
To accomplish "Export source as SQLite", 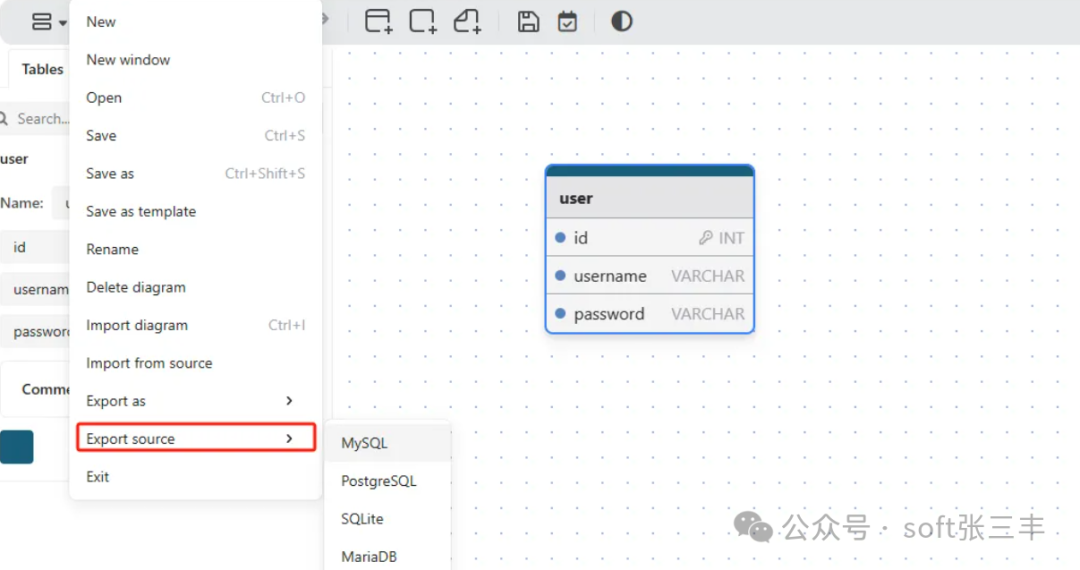I will (x=388, y=519).
